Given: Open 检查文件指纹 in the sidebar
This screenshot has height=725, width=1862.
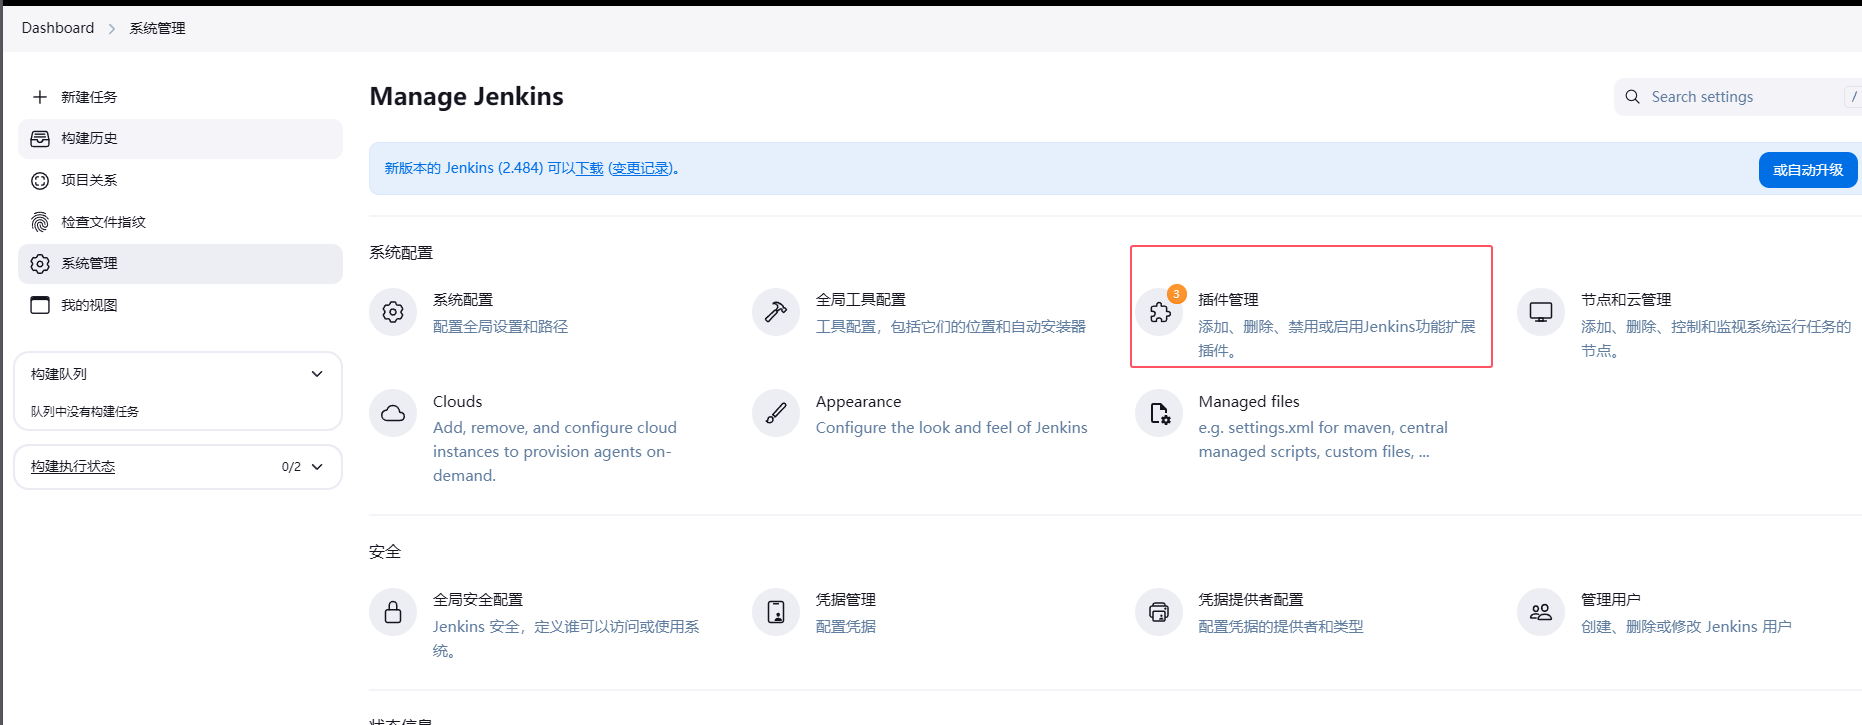Looking at the screenshot, I should point(180,222).
